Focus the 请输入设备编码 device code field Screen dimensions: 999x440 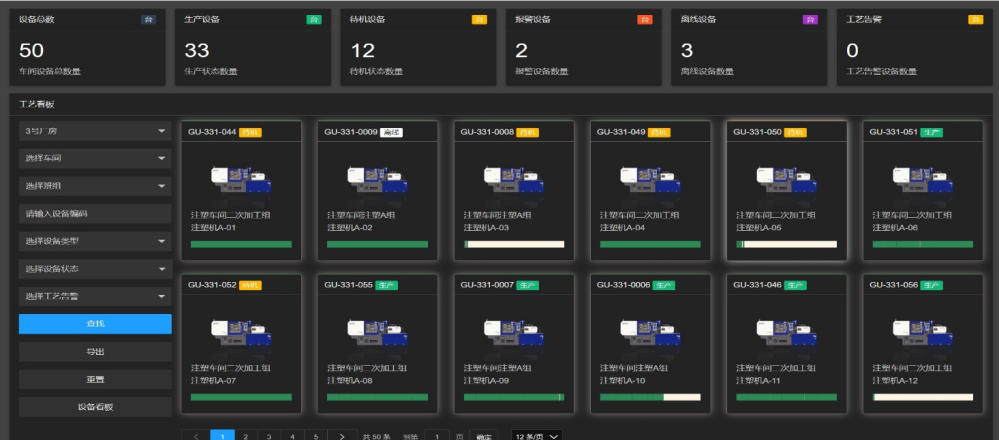[x=95, y=213]
